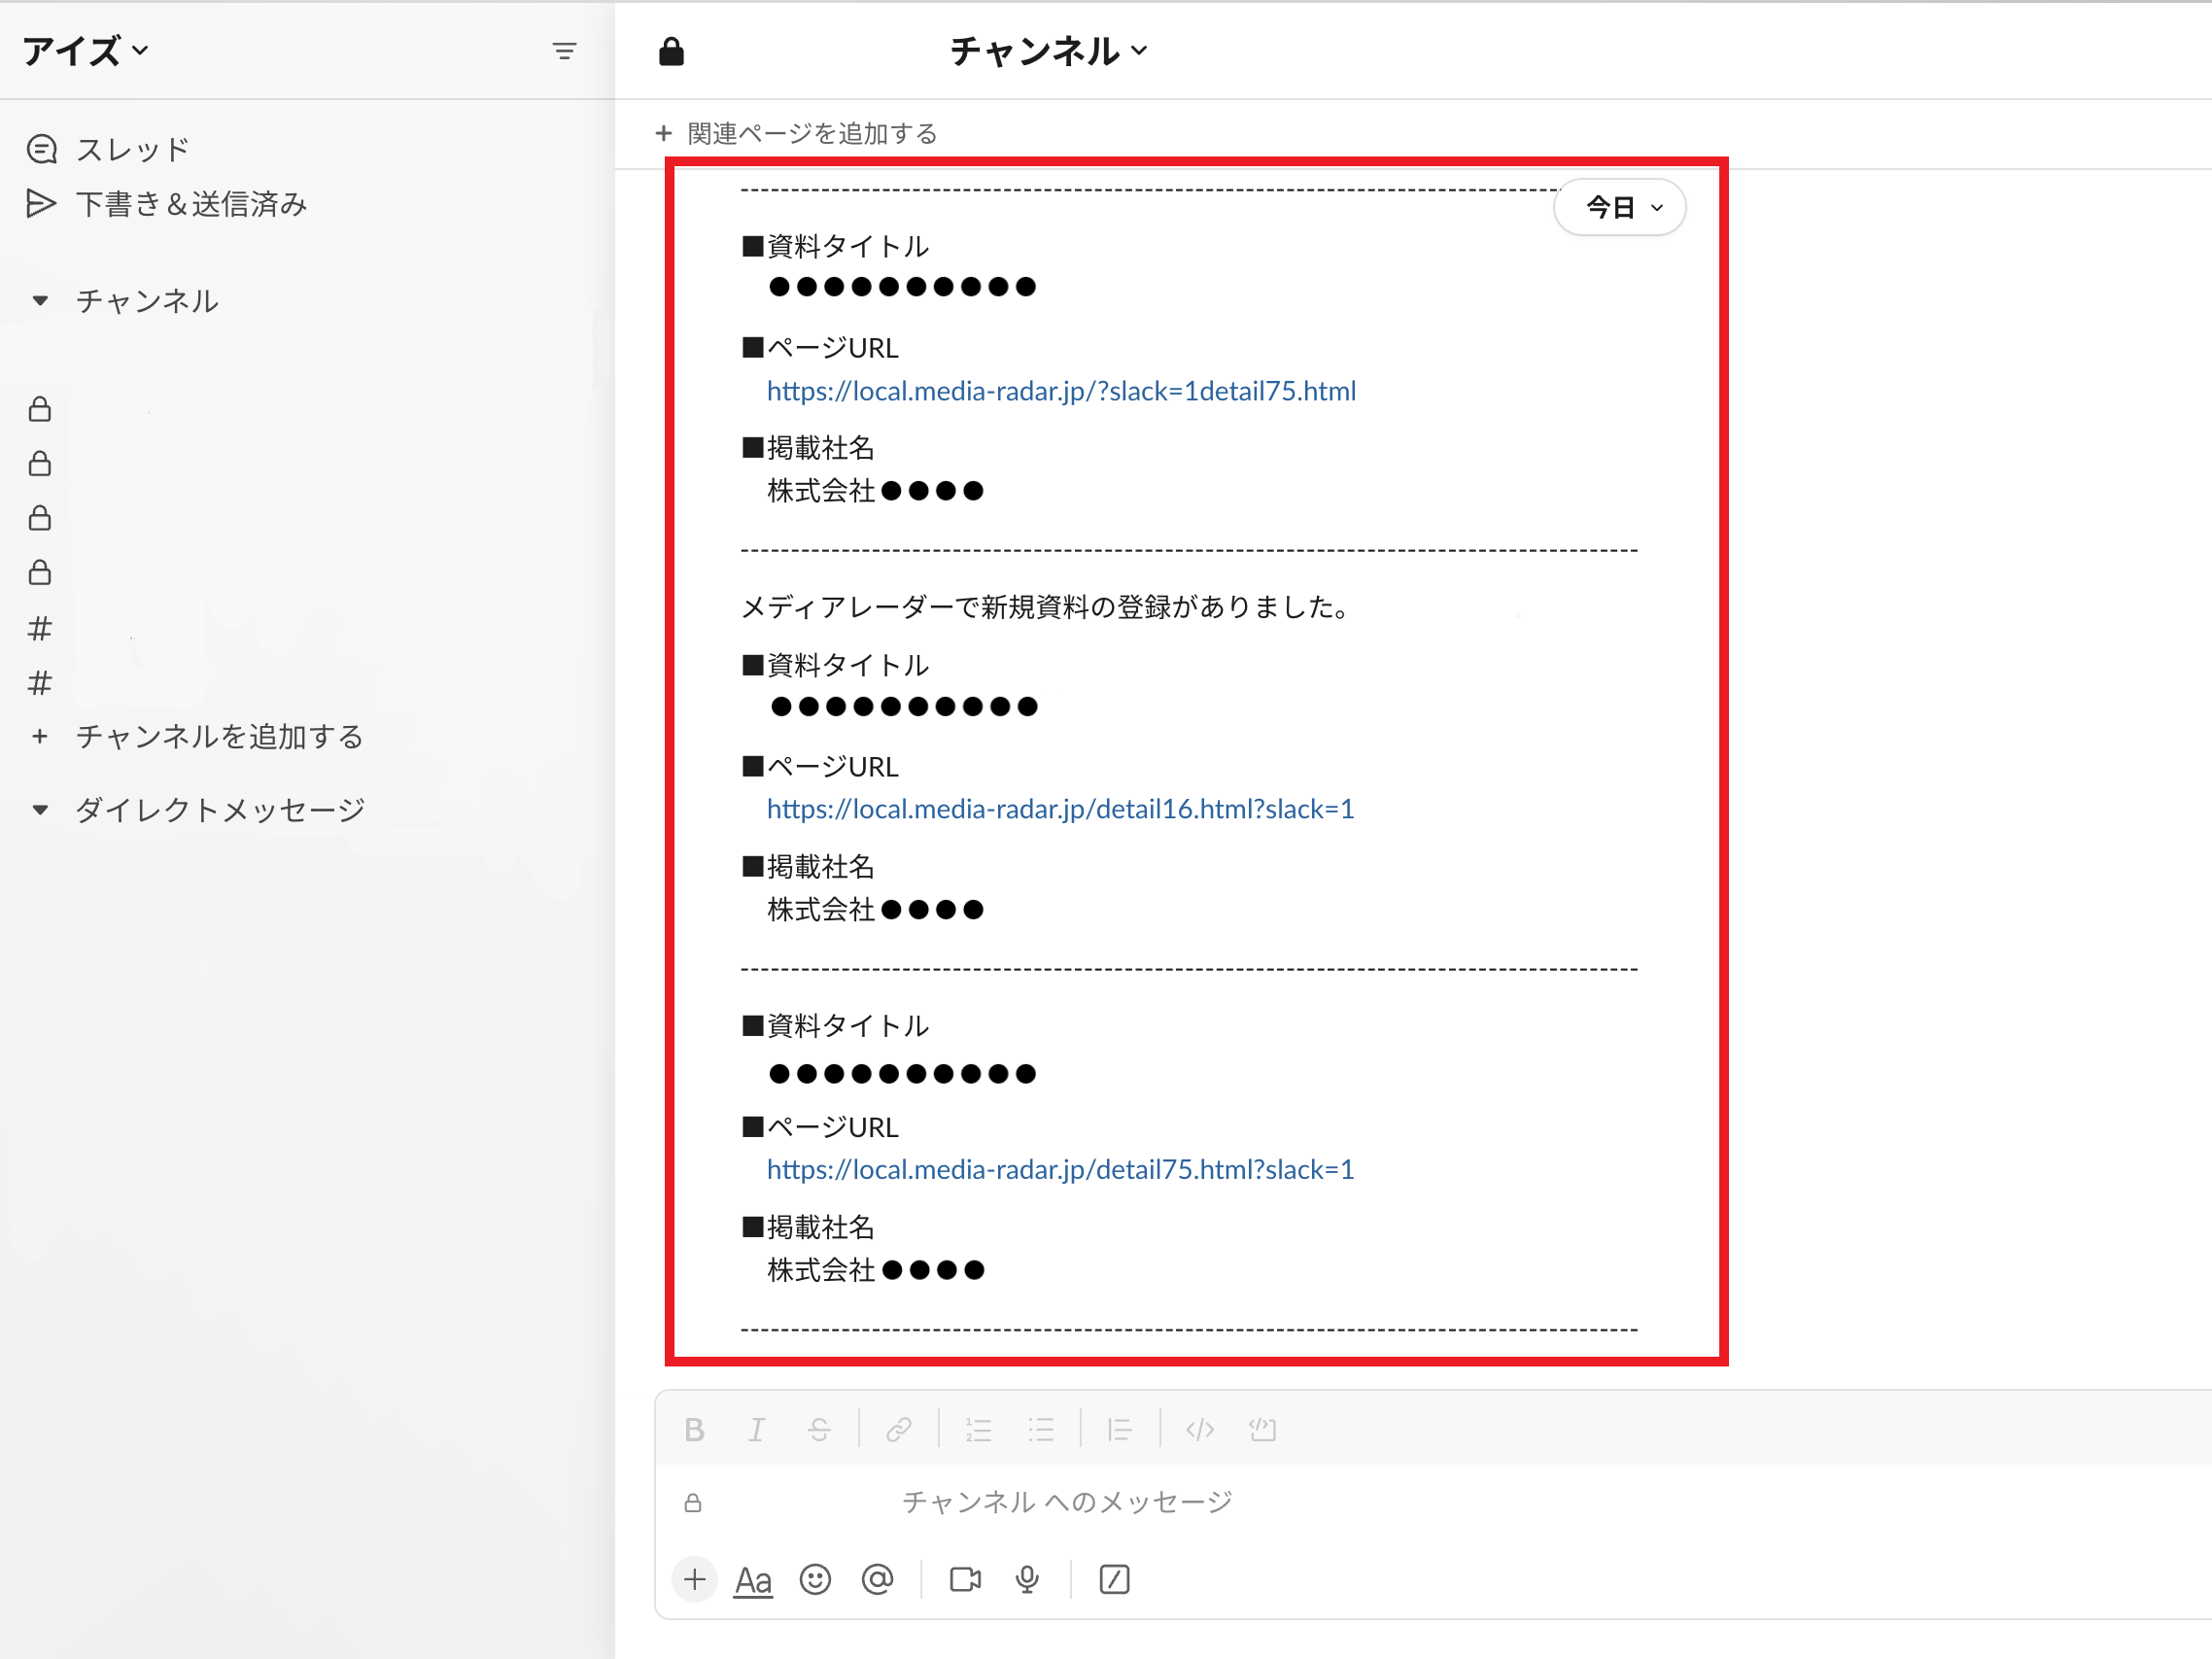Toggle bulleted list formatting
The height and width of the screenshot is (1659, 2212).
[1041, 1429]
